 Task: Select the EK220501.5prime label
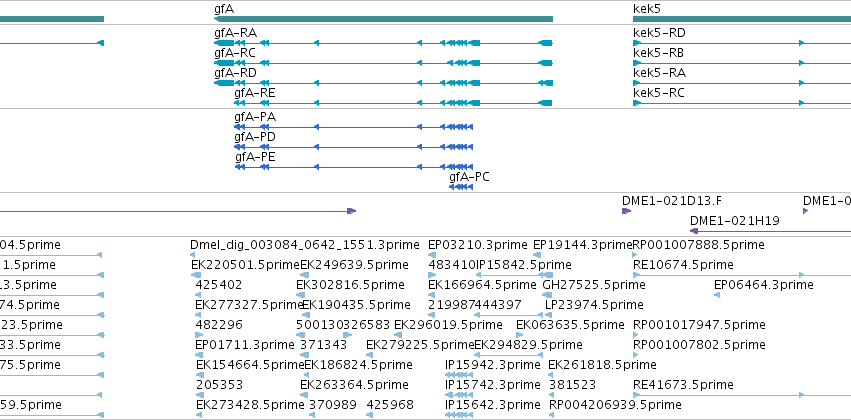pos(245,265)
